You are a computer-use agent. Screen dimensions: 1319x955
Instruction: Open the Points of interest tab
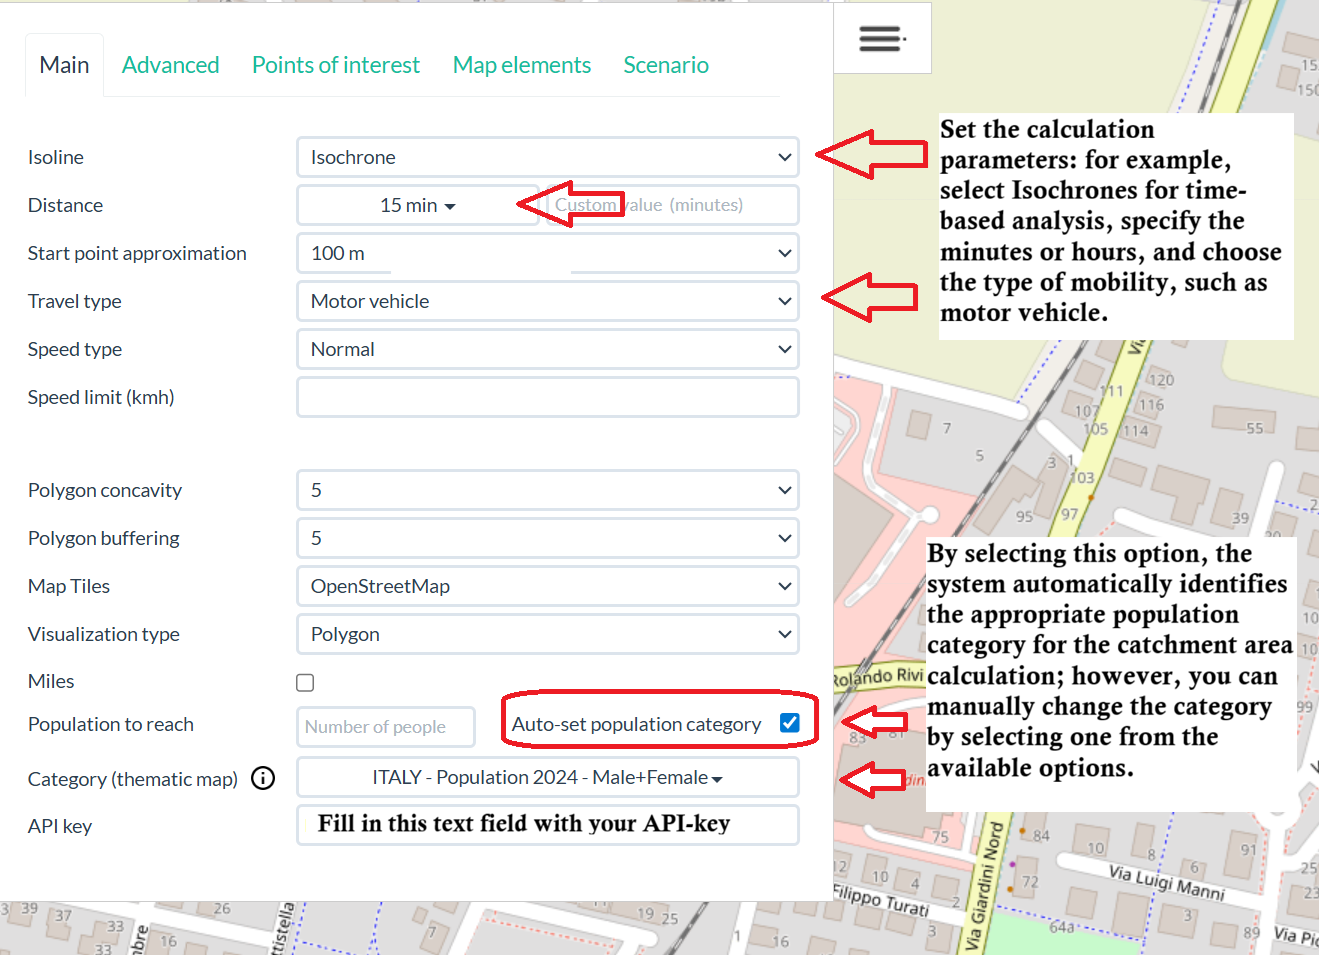click(335, 65)
